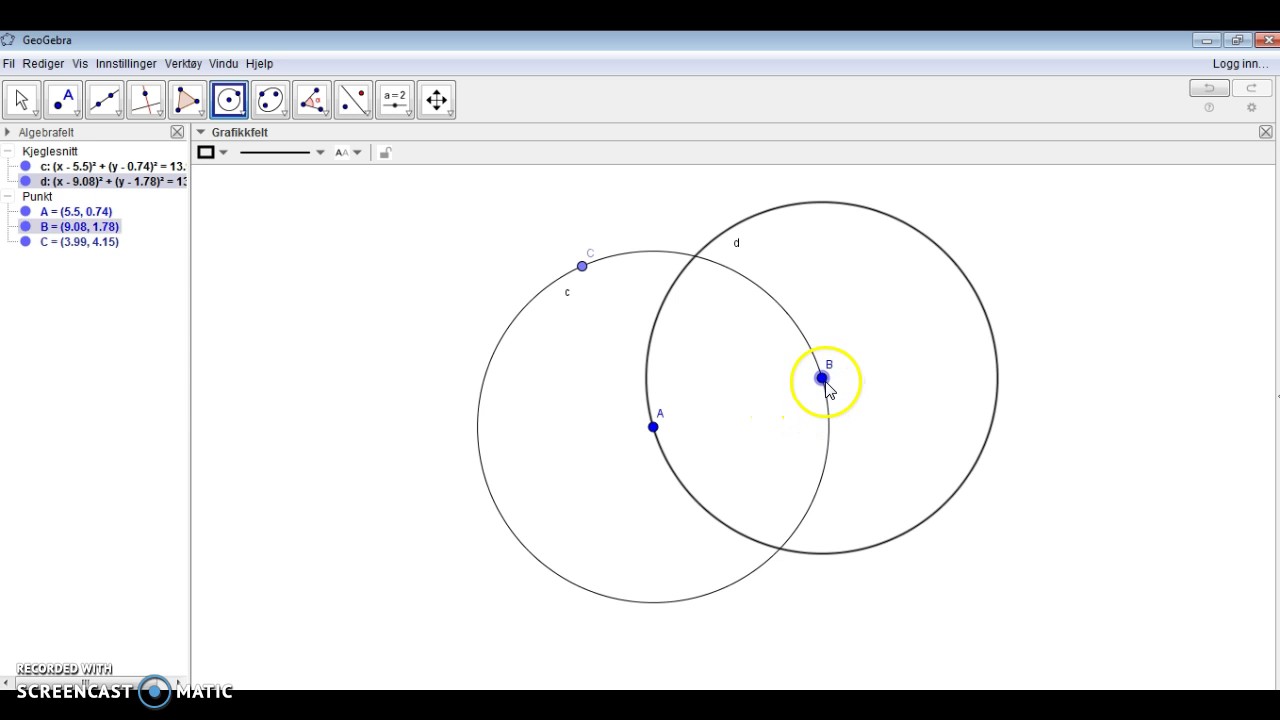
Task: Click point C on the canvas
Action: (x=582, y=266)
